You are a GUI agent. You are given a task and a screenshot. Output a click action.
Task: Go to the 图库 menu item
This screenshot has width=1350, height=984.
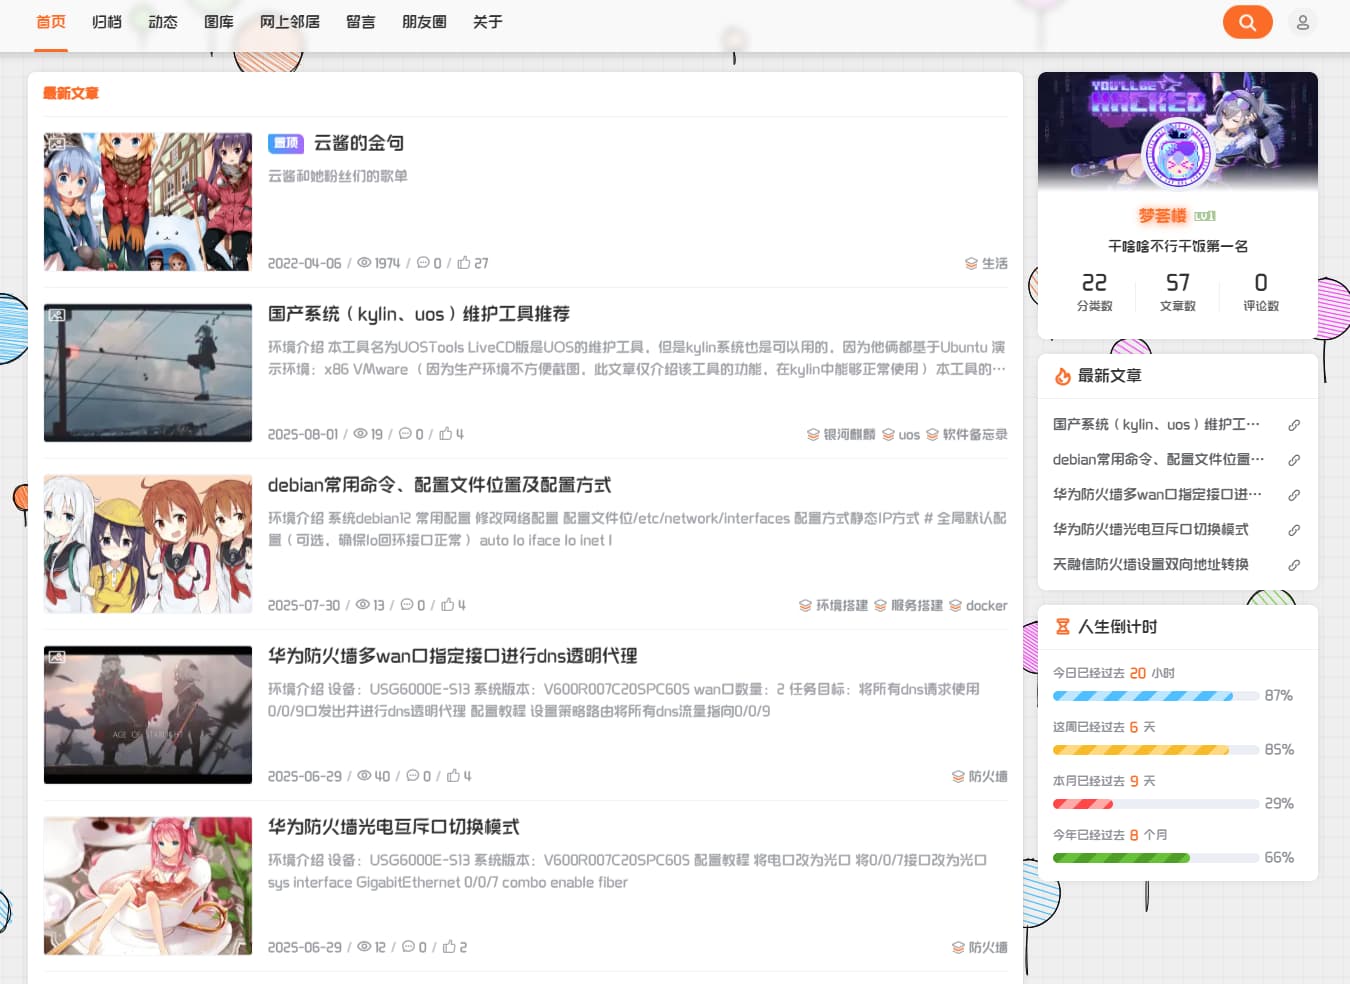pyautogui.click(x=219, y=22)
